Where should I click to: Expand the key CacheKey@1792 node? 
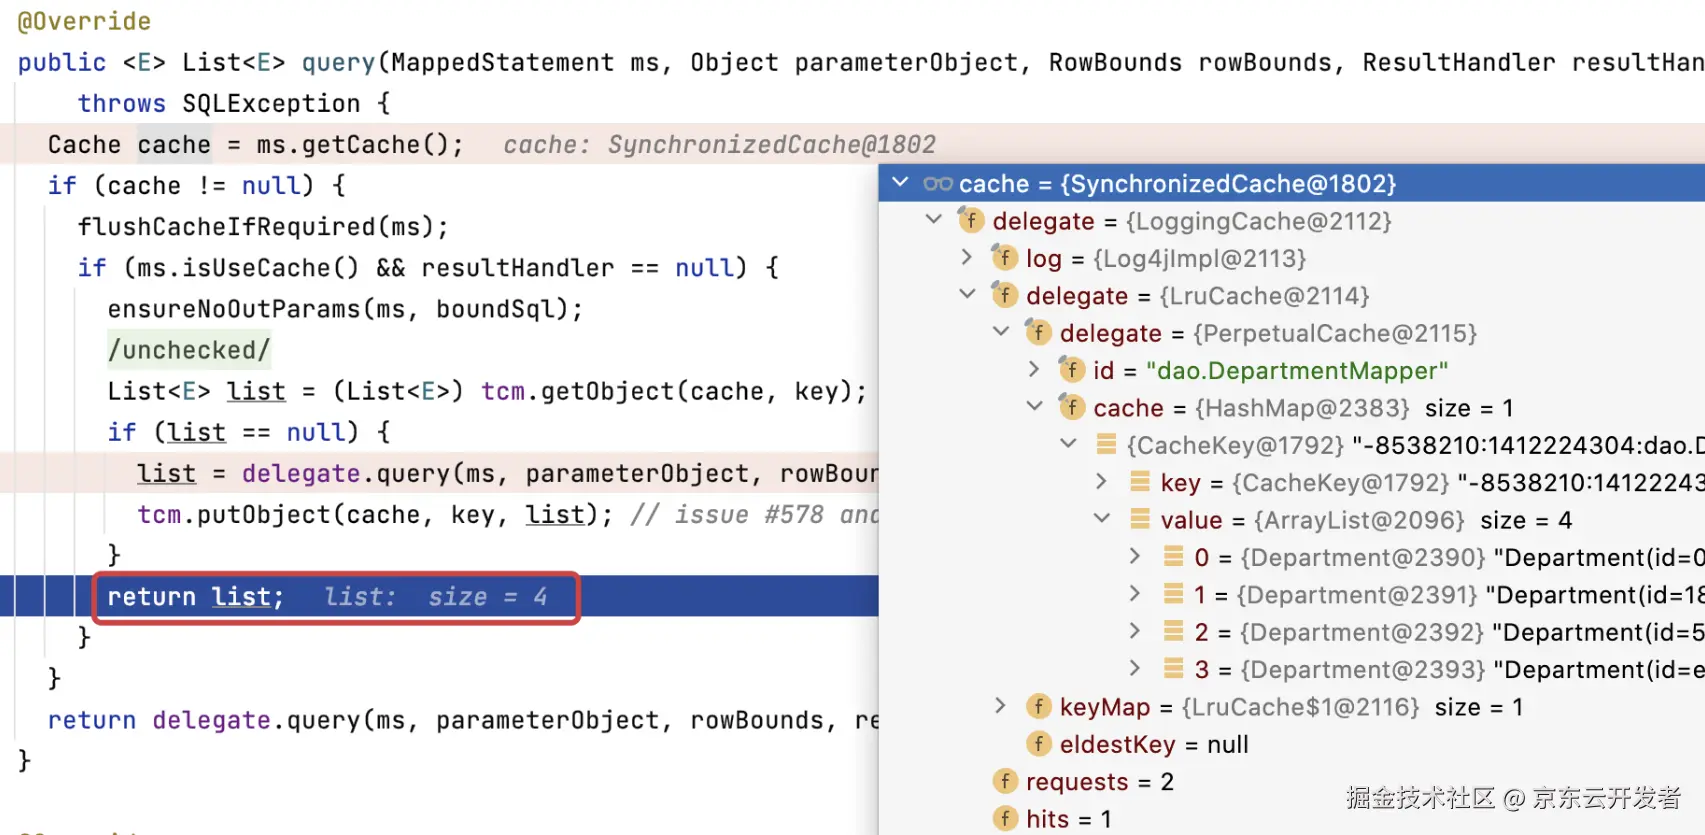point(1101,482)
